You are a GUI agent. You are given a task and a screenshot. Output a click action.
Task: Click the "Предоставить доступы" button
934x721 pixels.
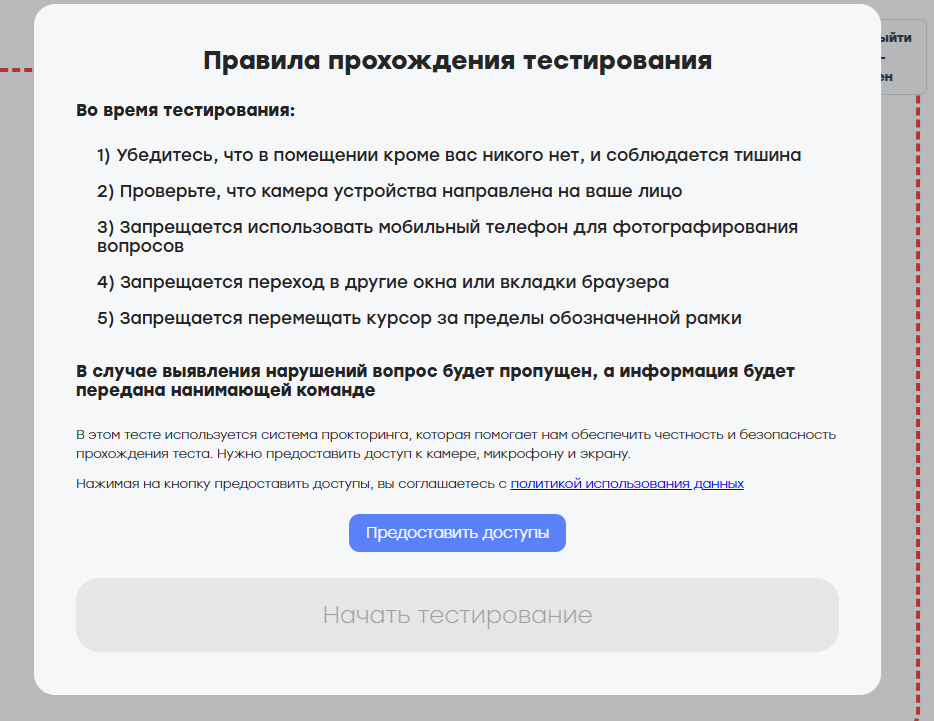[x=457, y=533]
